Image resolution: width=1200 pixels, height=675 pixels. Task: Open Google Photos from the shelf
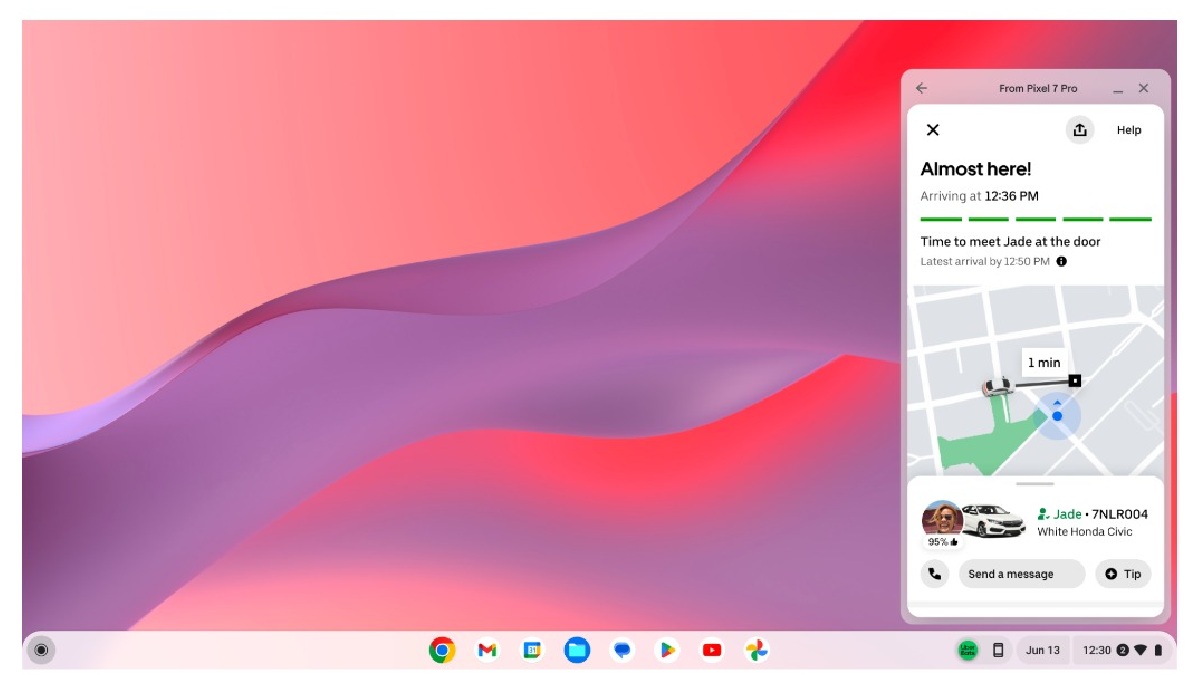pyautogui.click(x=756, y=649)
